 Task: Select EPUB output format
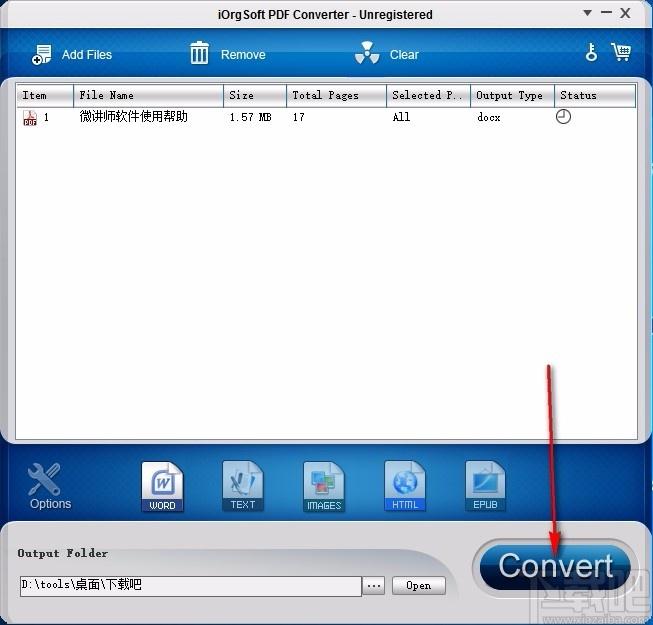point(485,486)
